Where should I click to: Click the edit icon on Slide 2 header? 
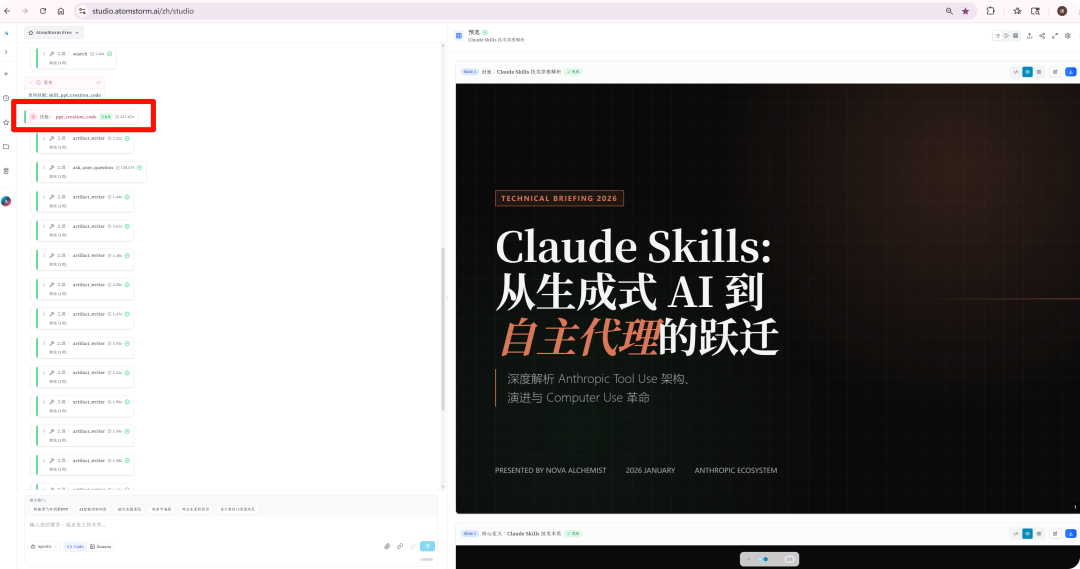(x=1055, y=533)
